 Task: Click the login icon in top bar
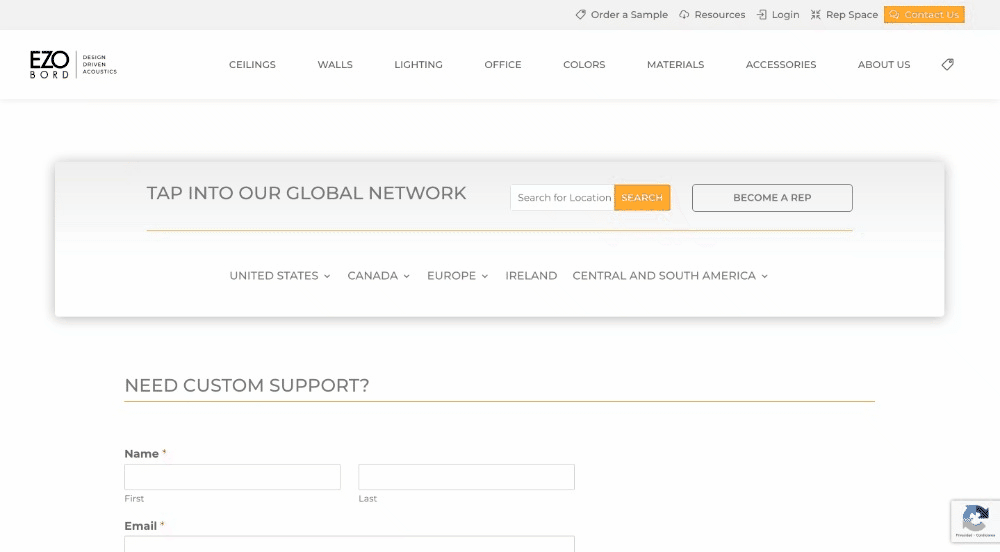762,15
